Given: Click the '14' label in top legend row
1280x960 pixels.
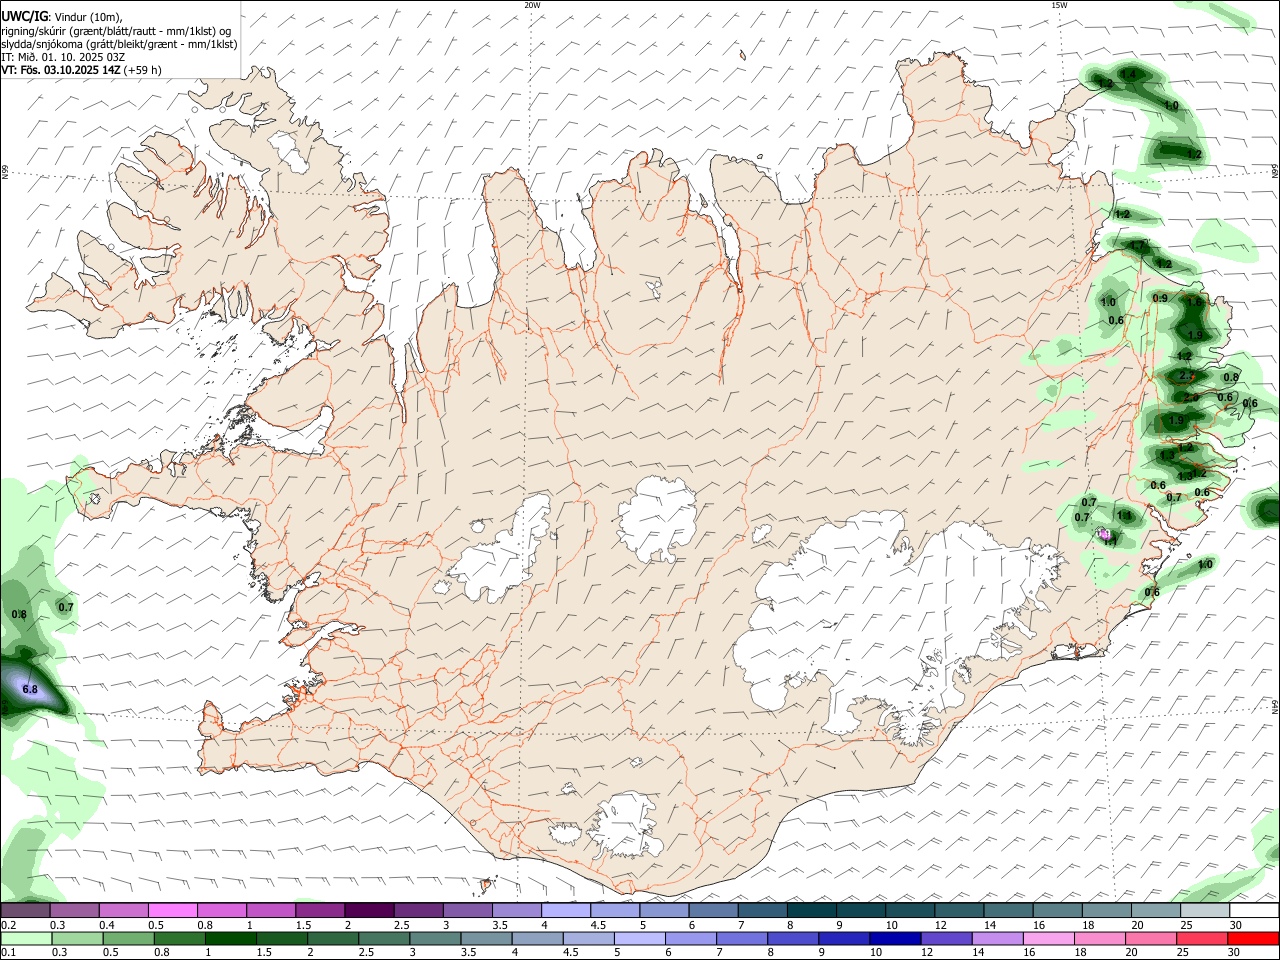Looking at the screenshot, I should pos(989,925).
